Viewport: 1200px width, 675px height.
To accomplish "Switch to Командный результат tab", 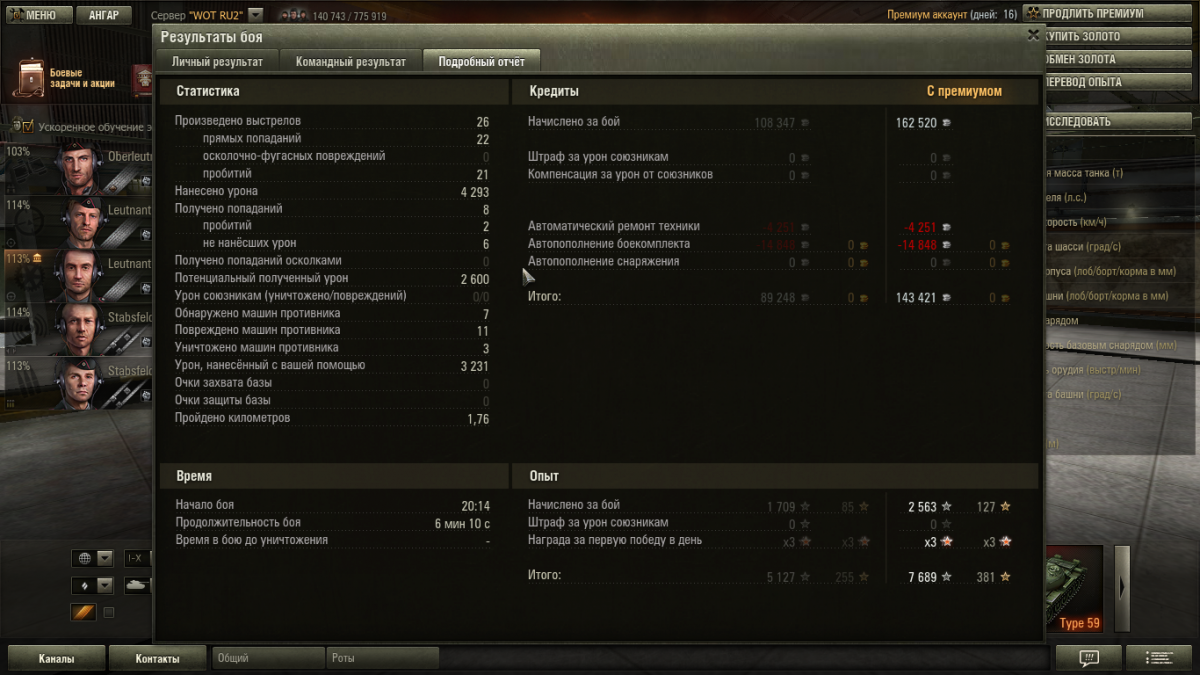I will pyautogui.click(x=351, y=61).
